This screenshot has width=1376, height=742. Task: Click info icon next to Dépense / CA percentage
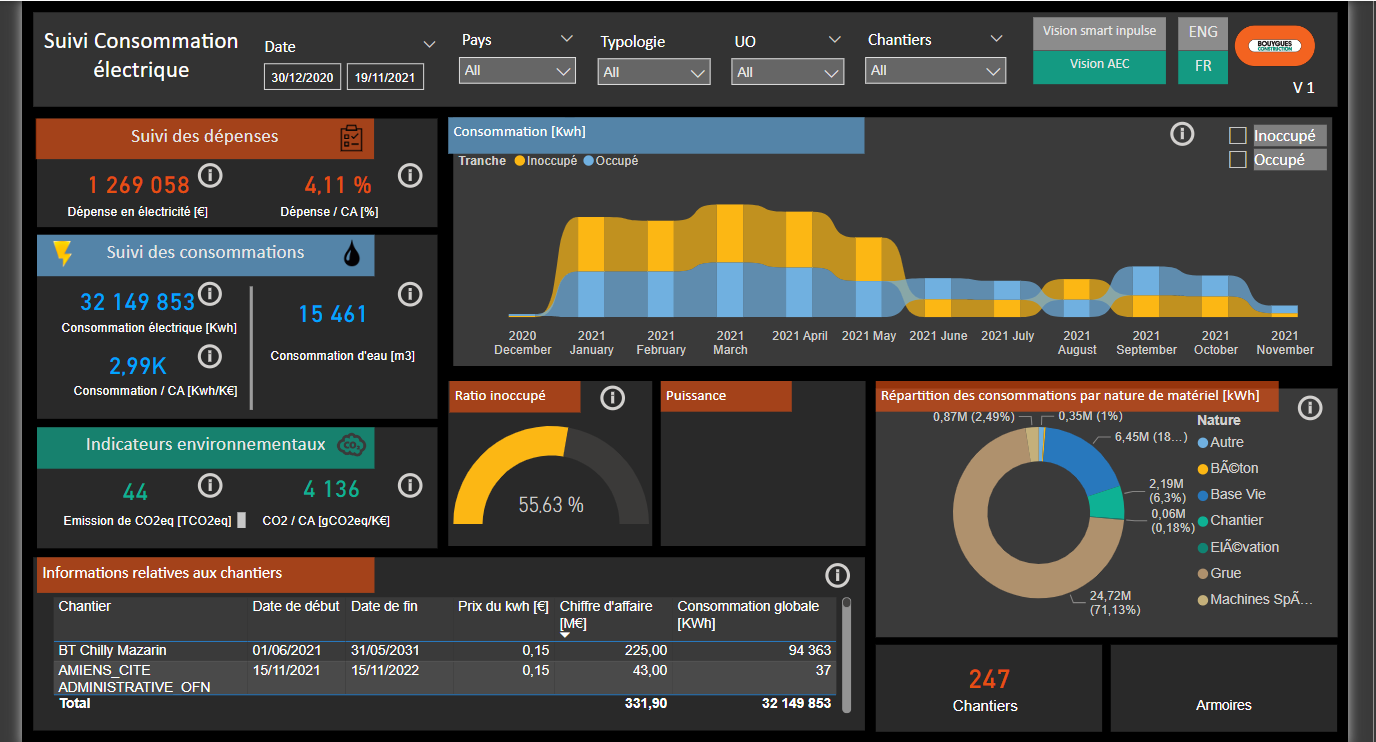410,175
